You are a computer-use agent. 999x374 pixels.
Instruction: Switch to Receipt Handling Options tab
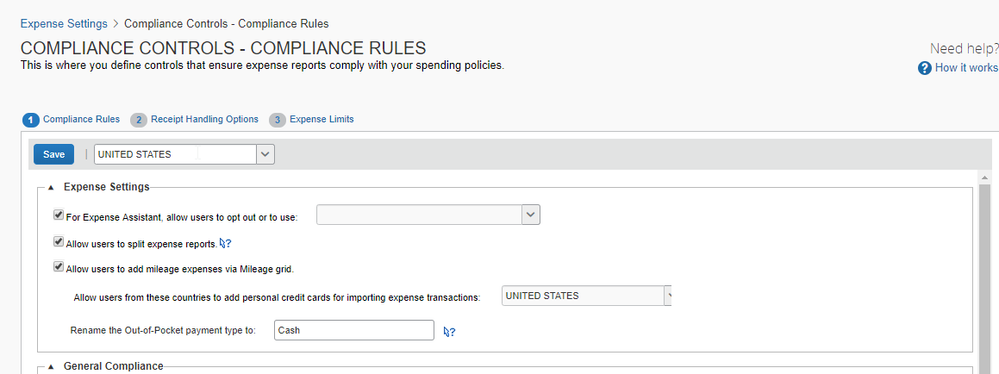(x=205, y=119)
